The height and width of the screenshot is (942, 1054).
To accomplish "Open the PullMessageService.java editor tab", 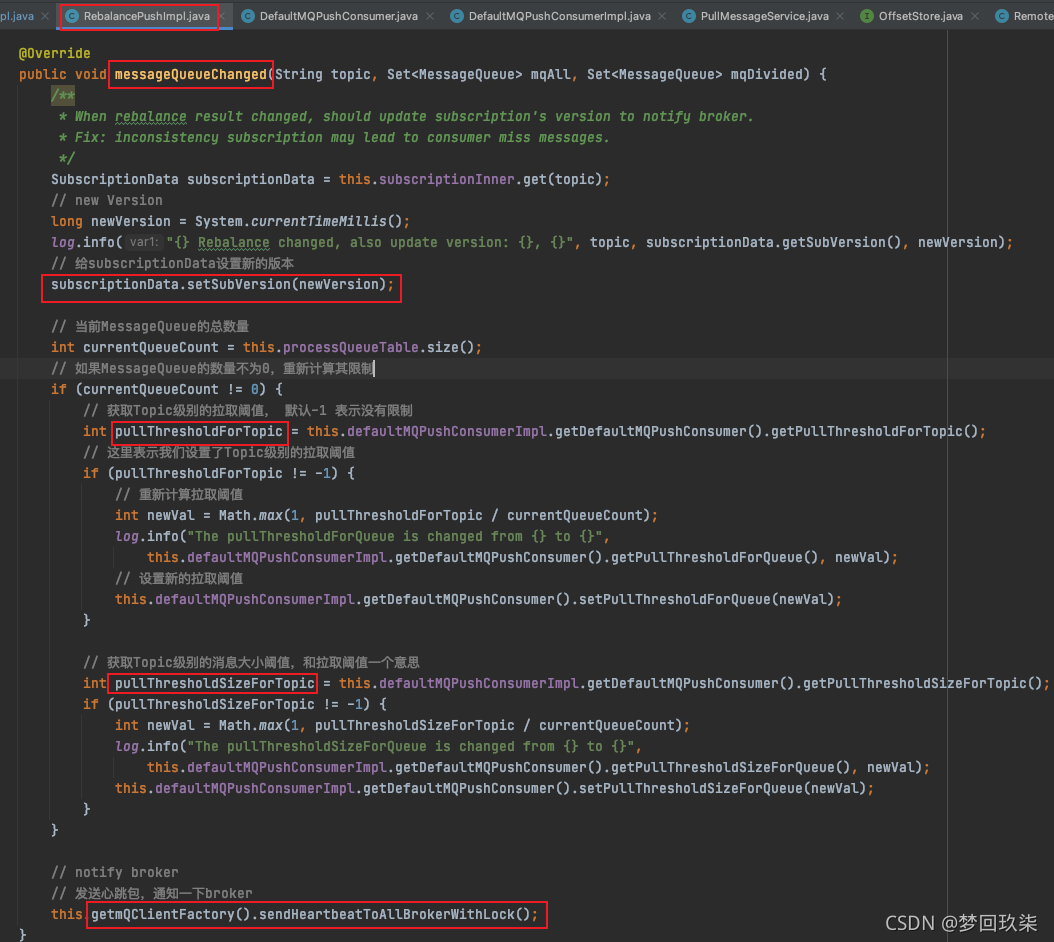I will (x=764, y=17).
